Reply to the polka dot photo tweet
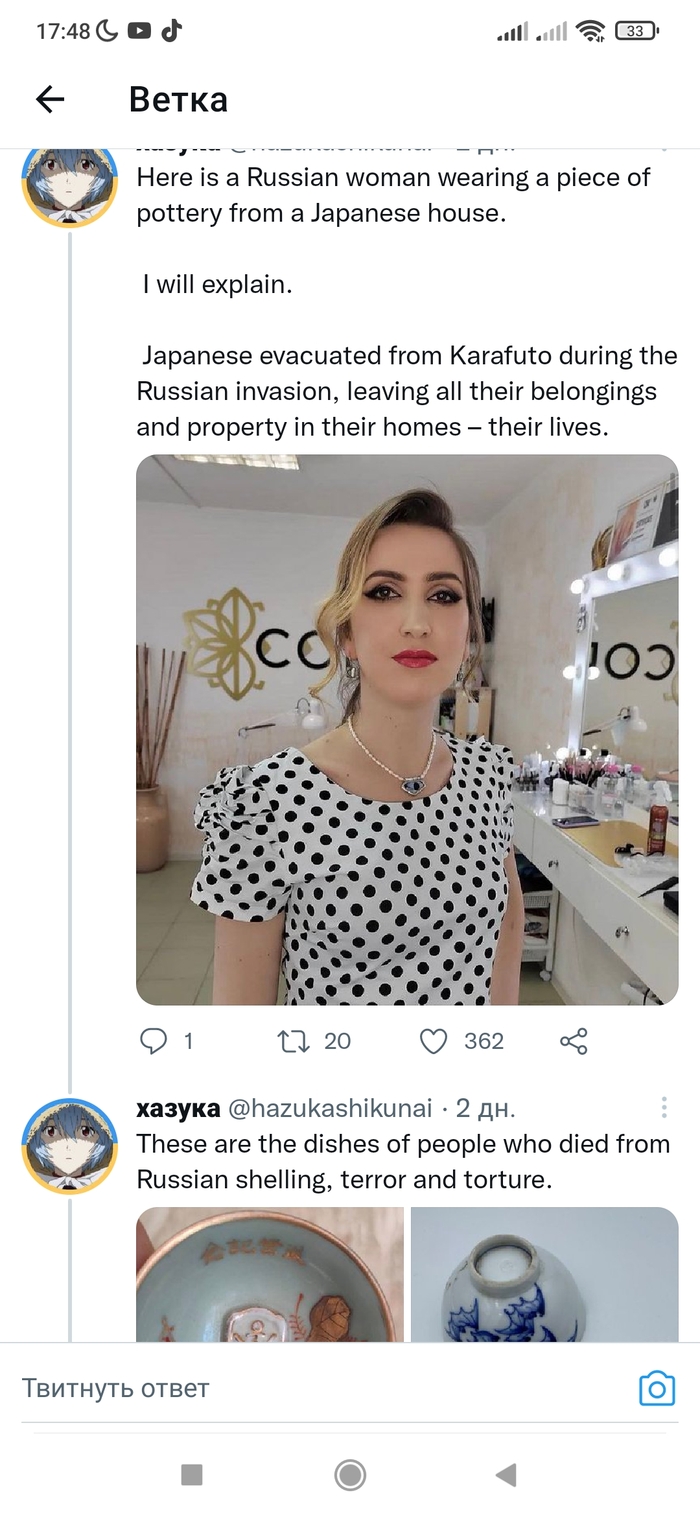Viewport: 700px width, 1517px height. [153, 1041]
